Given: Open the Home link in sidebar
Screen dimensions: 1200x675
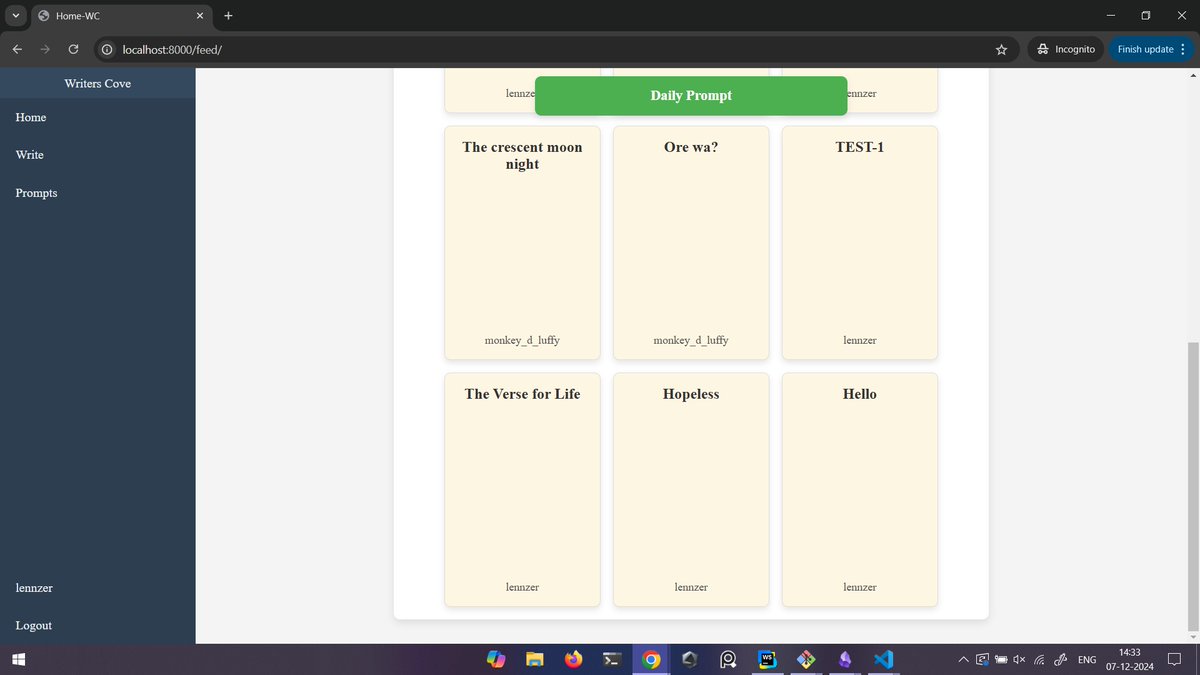Looking at the screenshot, I should pos(31,117).
